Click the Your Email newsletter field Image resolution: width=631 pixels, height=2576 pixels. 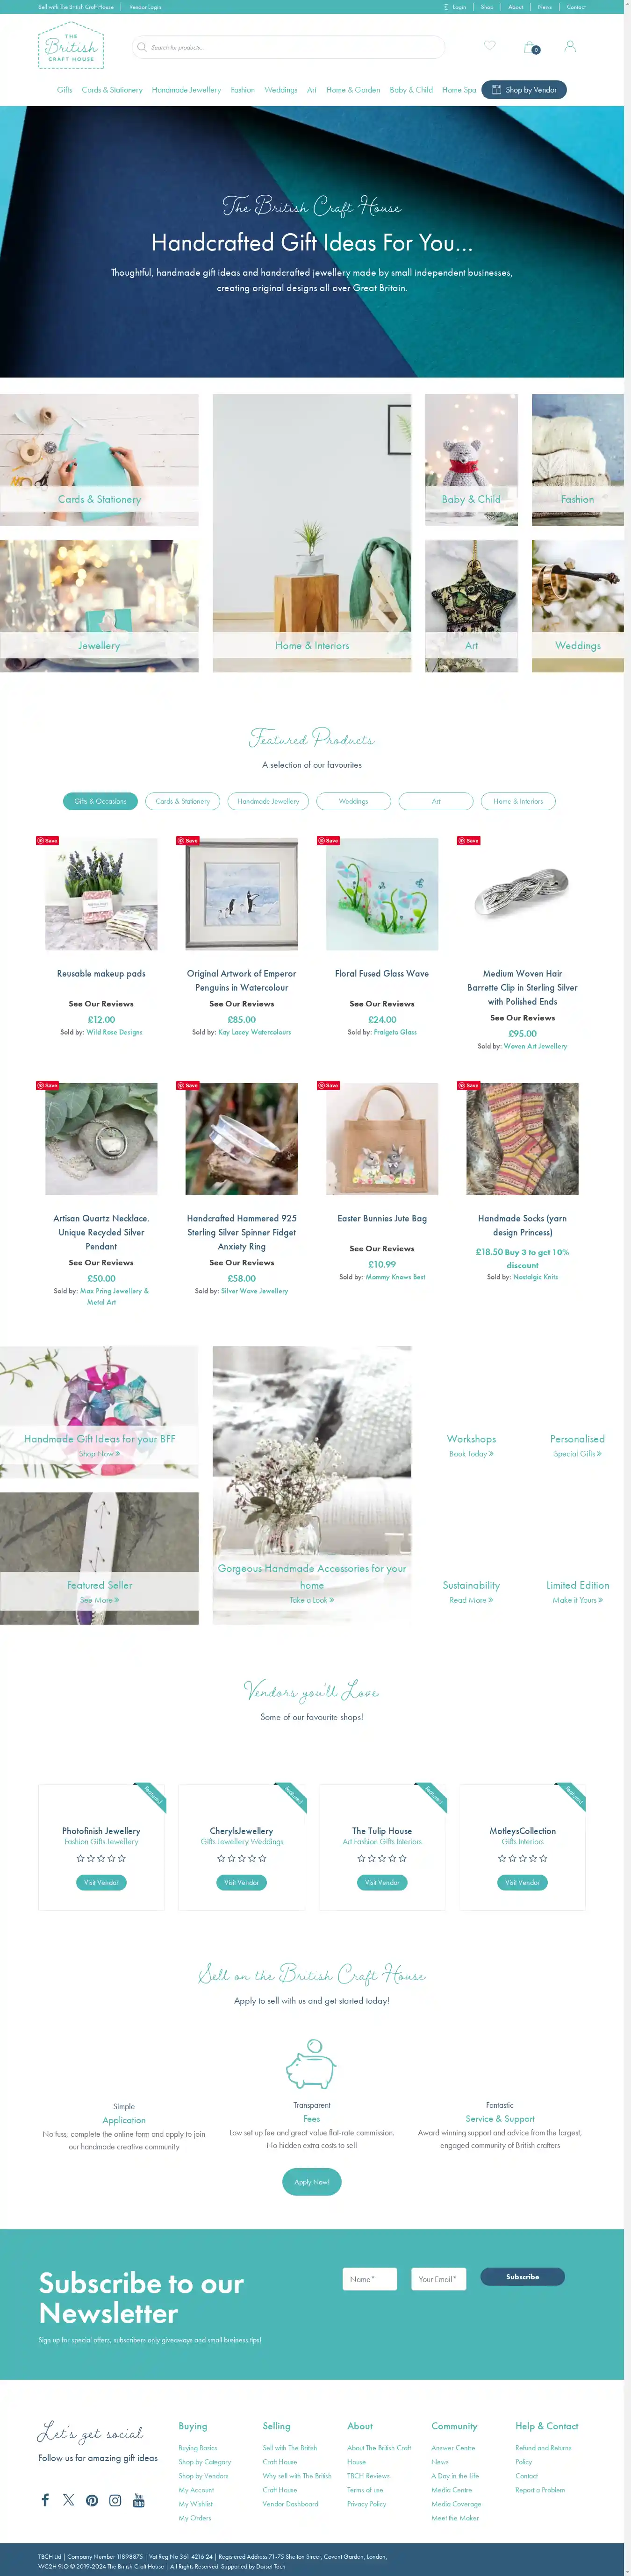438,2279
